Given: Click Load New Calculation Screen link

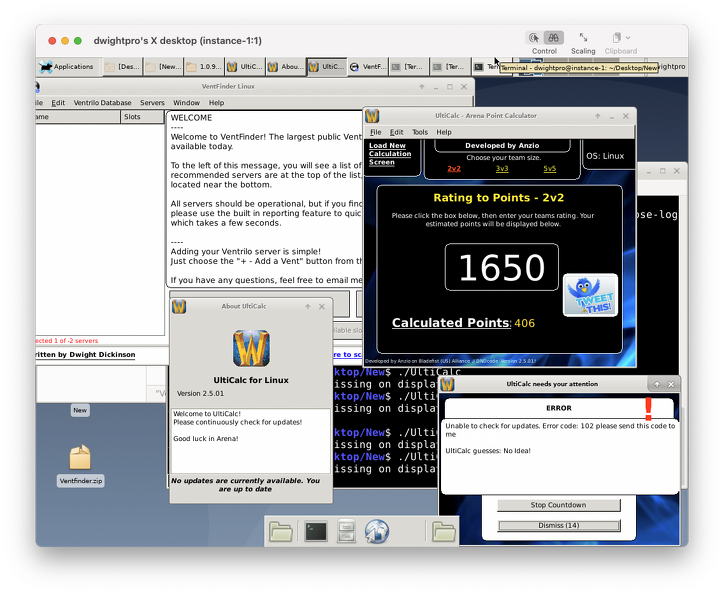Looking at the screenshot, I should pyautogui.click(x=389, y=154).
